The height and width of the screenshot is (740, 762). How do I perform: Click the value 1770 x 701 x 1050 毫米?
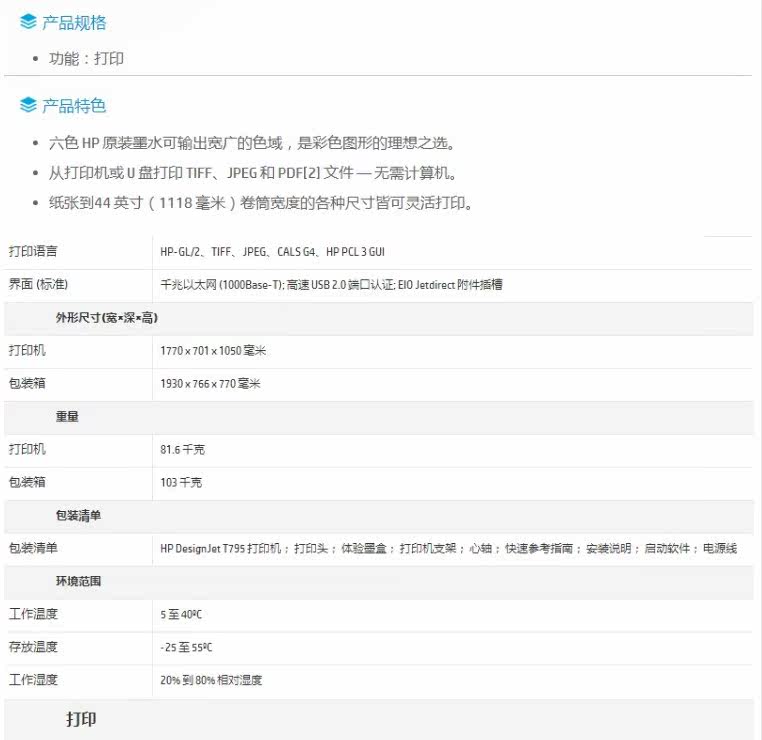[x=213, y=350]
